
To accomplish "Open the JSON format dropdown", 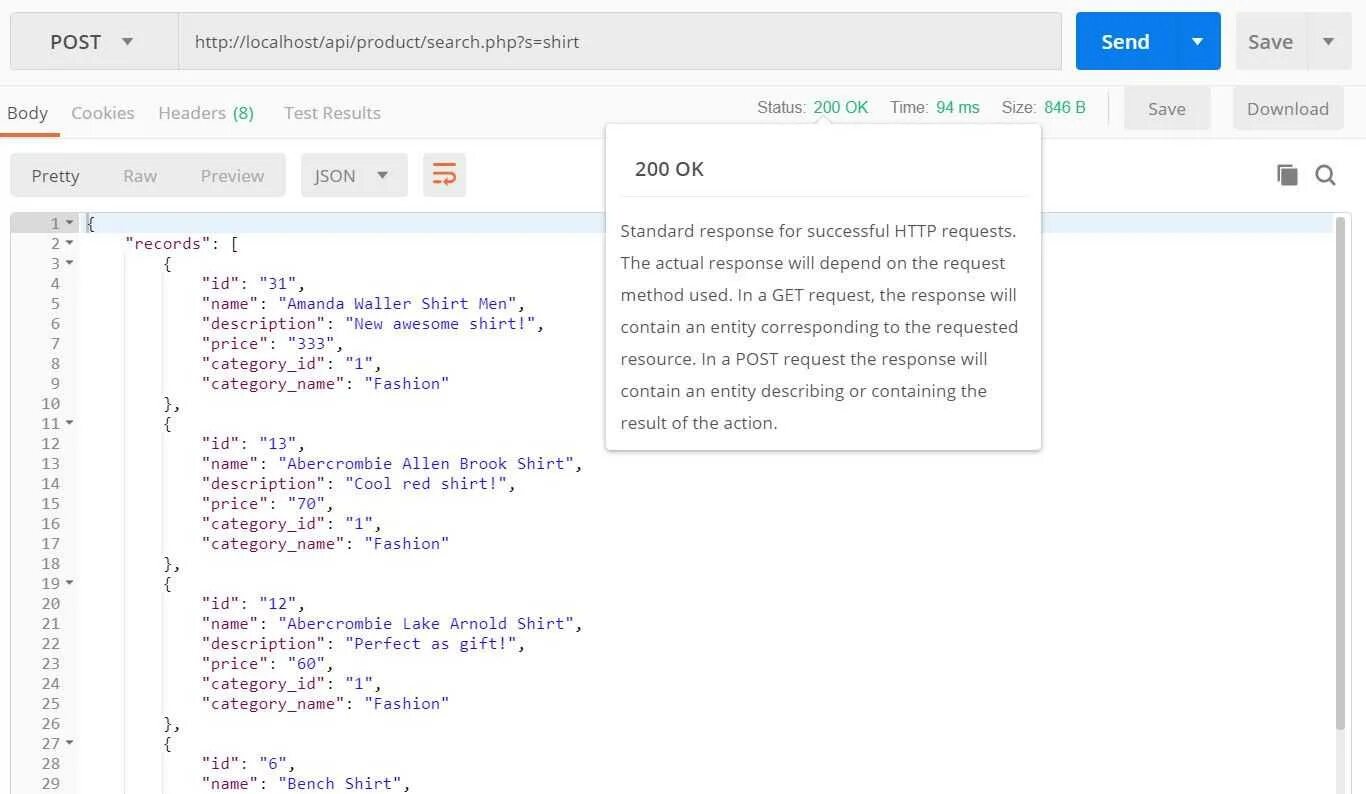I will [x=354, y=175].
